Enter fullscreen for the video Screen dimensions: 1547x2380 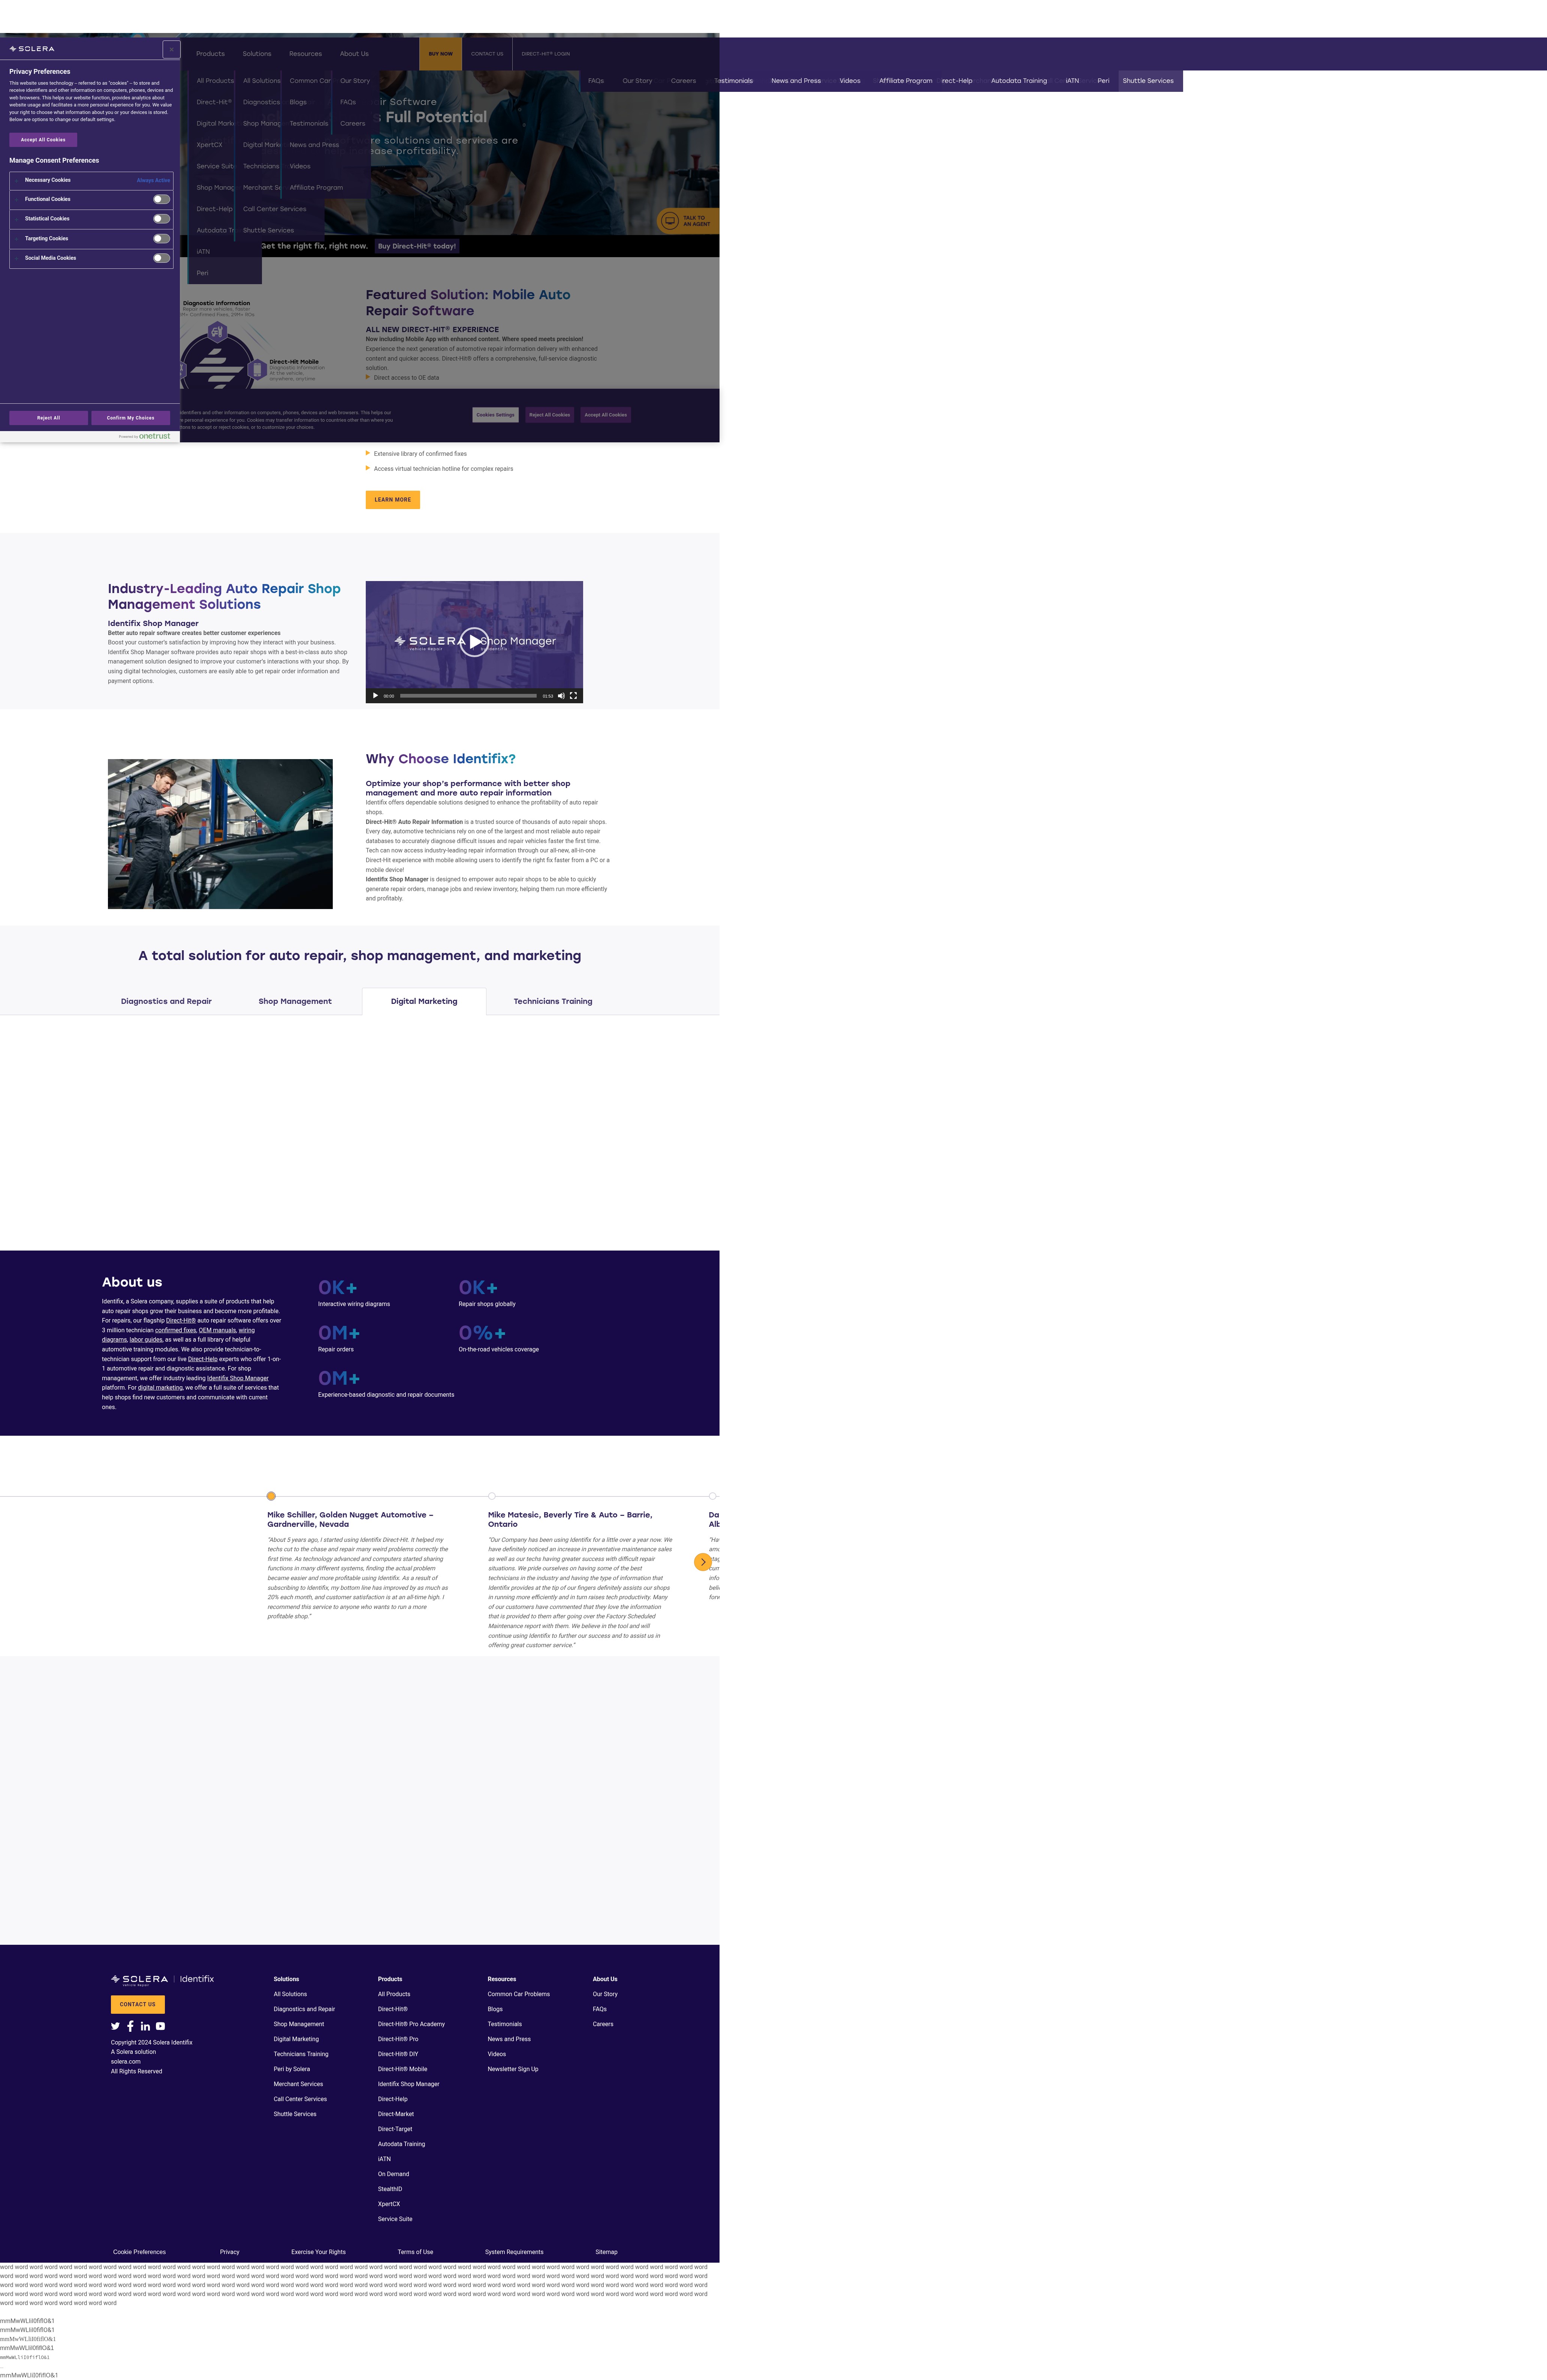(x=573, y=696)
